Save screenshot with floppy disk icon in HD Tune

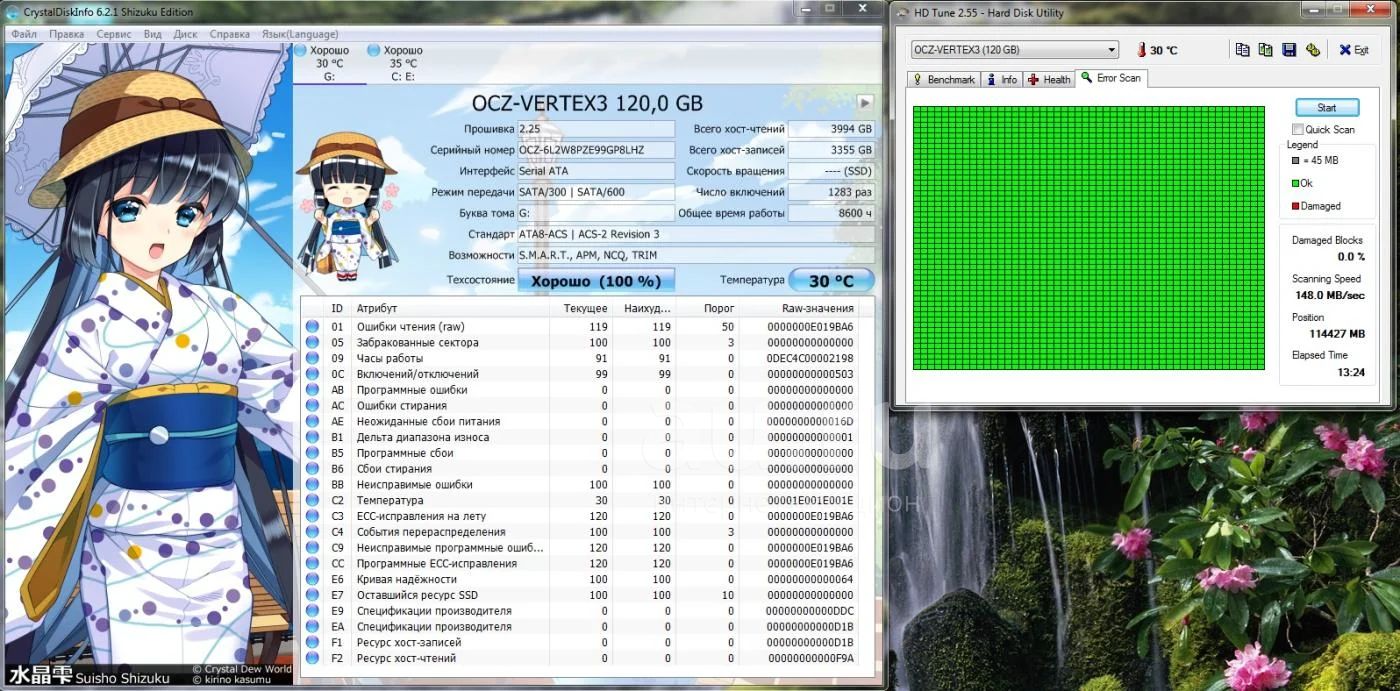[1289, 50]
